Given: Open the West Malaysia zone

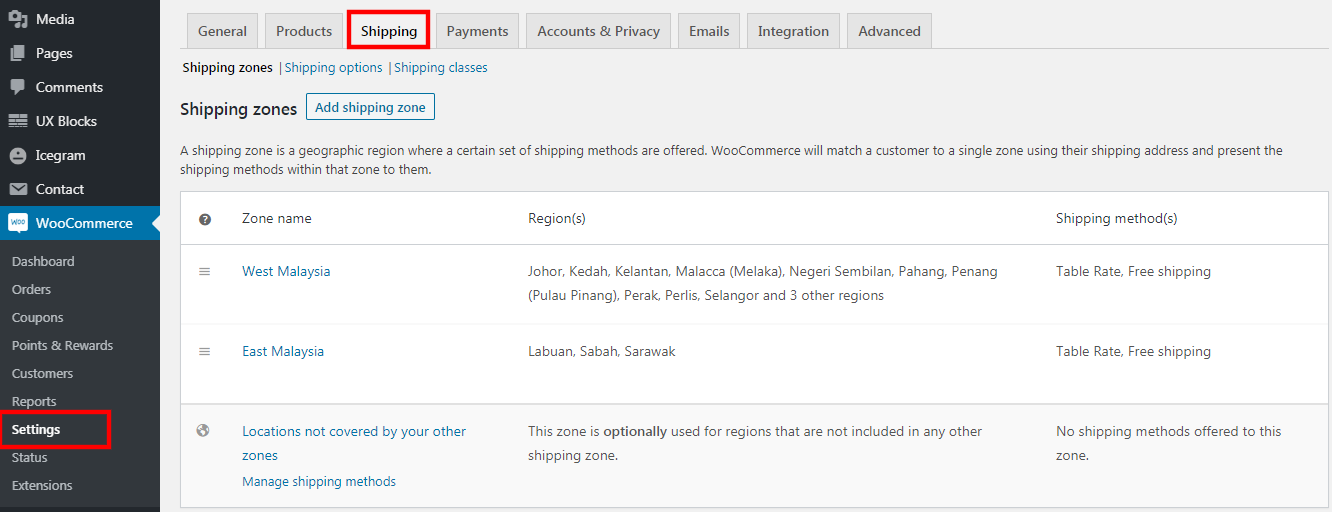Looking at the screenshot, I should (286, 271).
